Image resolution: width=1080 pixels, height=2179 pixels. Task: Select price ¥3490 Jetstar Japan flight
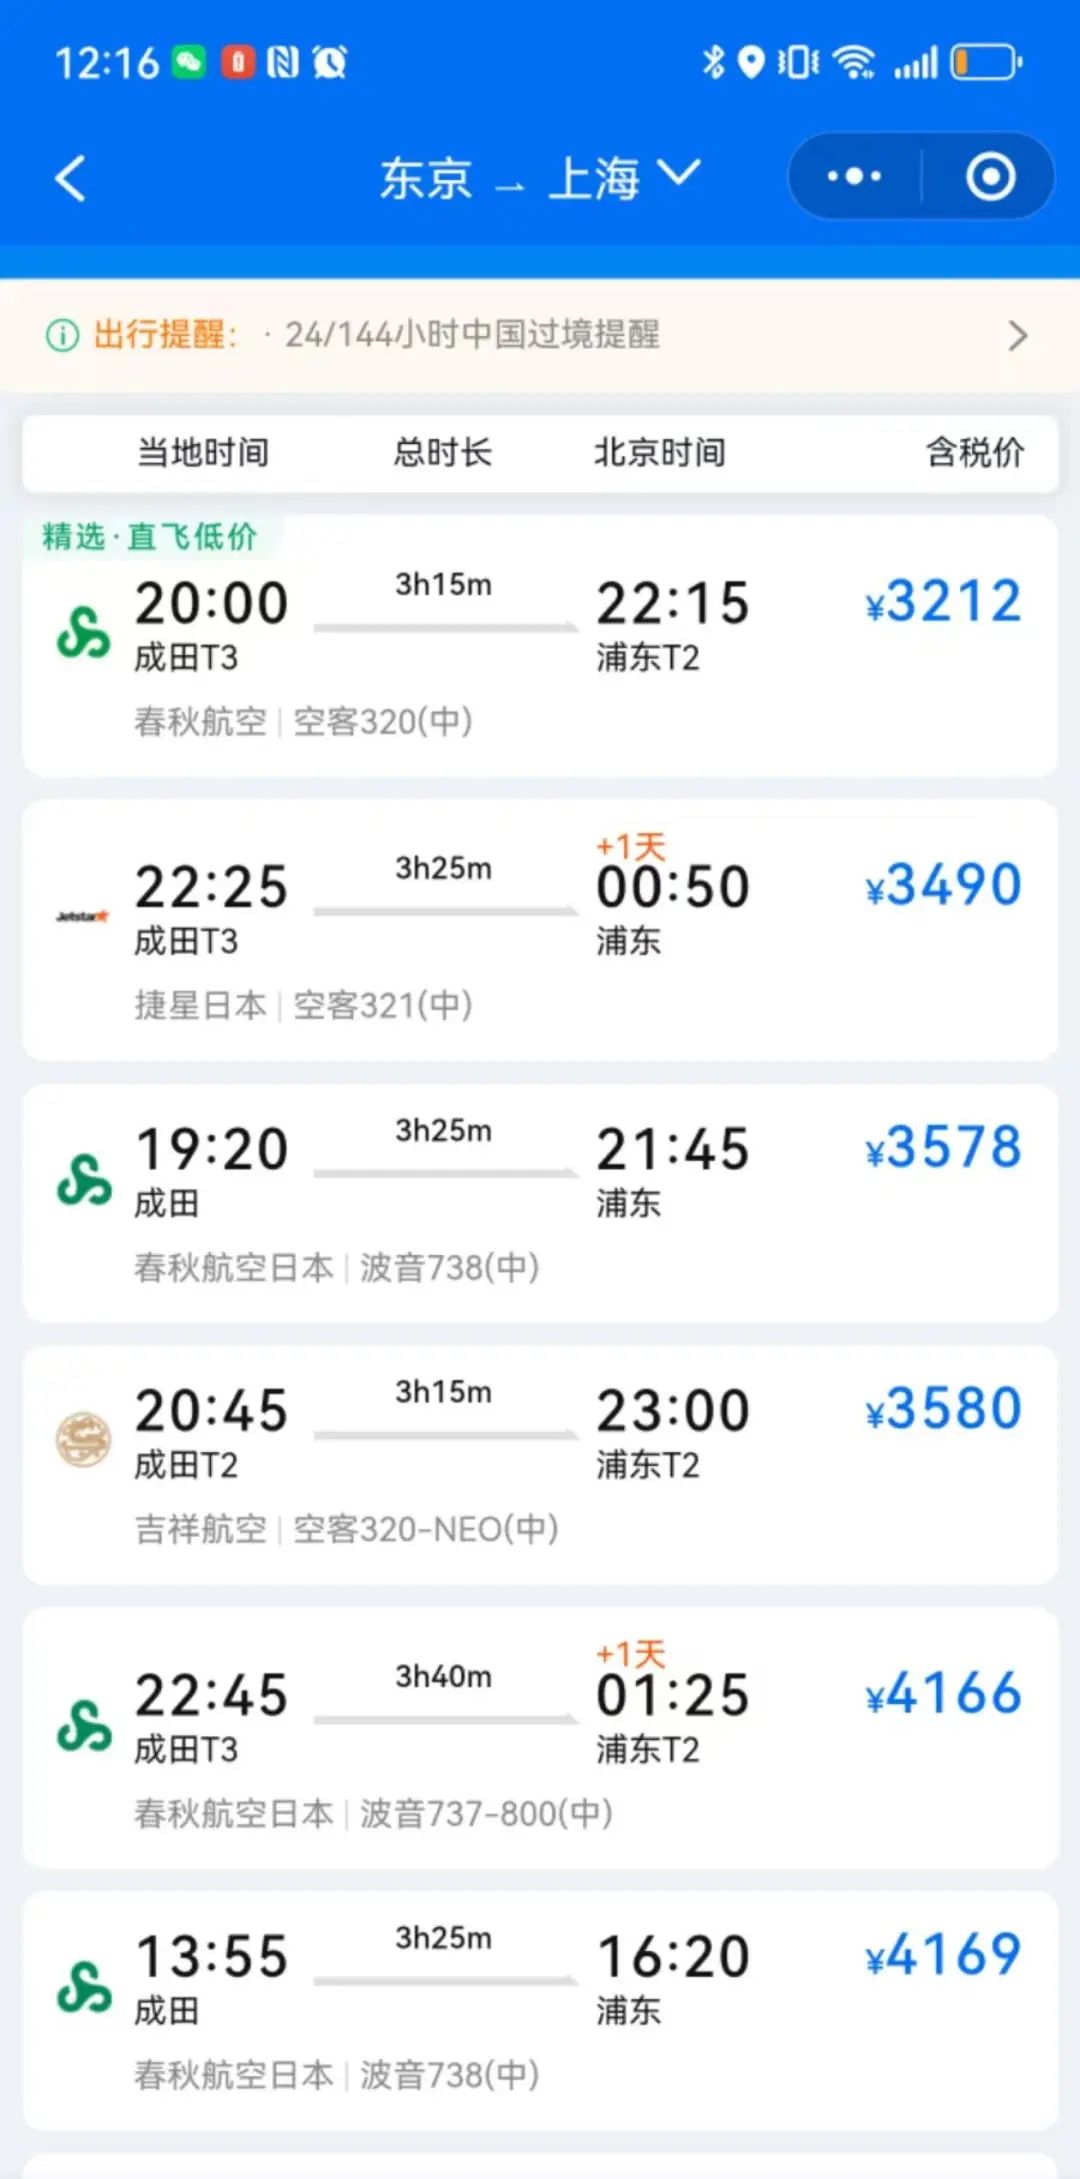540,930
